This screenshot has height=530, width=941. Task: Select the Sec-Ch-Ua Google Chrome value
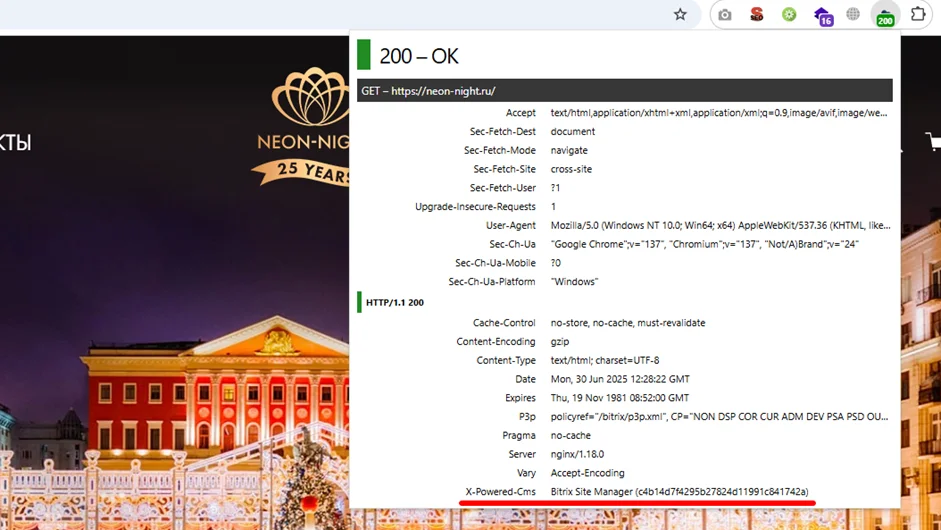(x=705, y=244)
